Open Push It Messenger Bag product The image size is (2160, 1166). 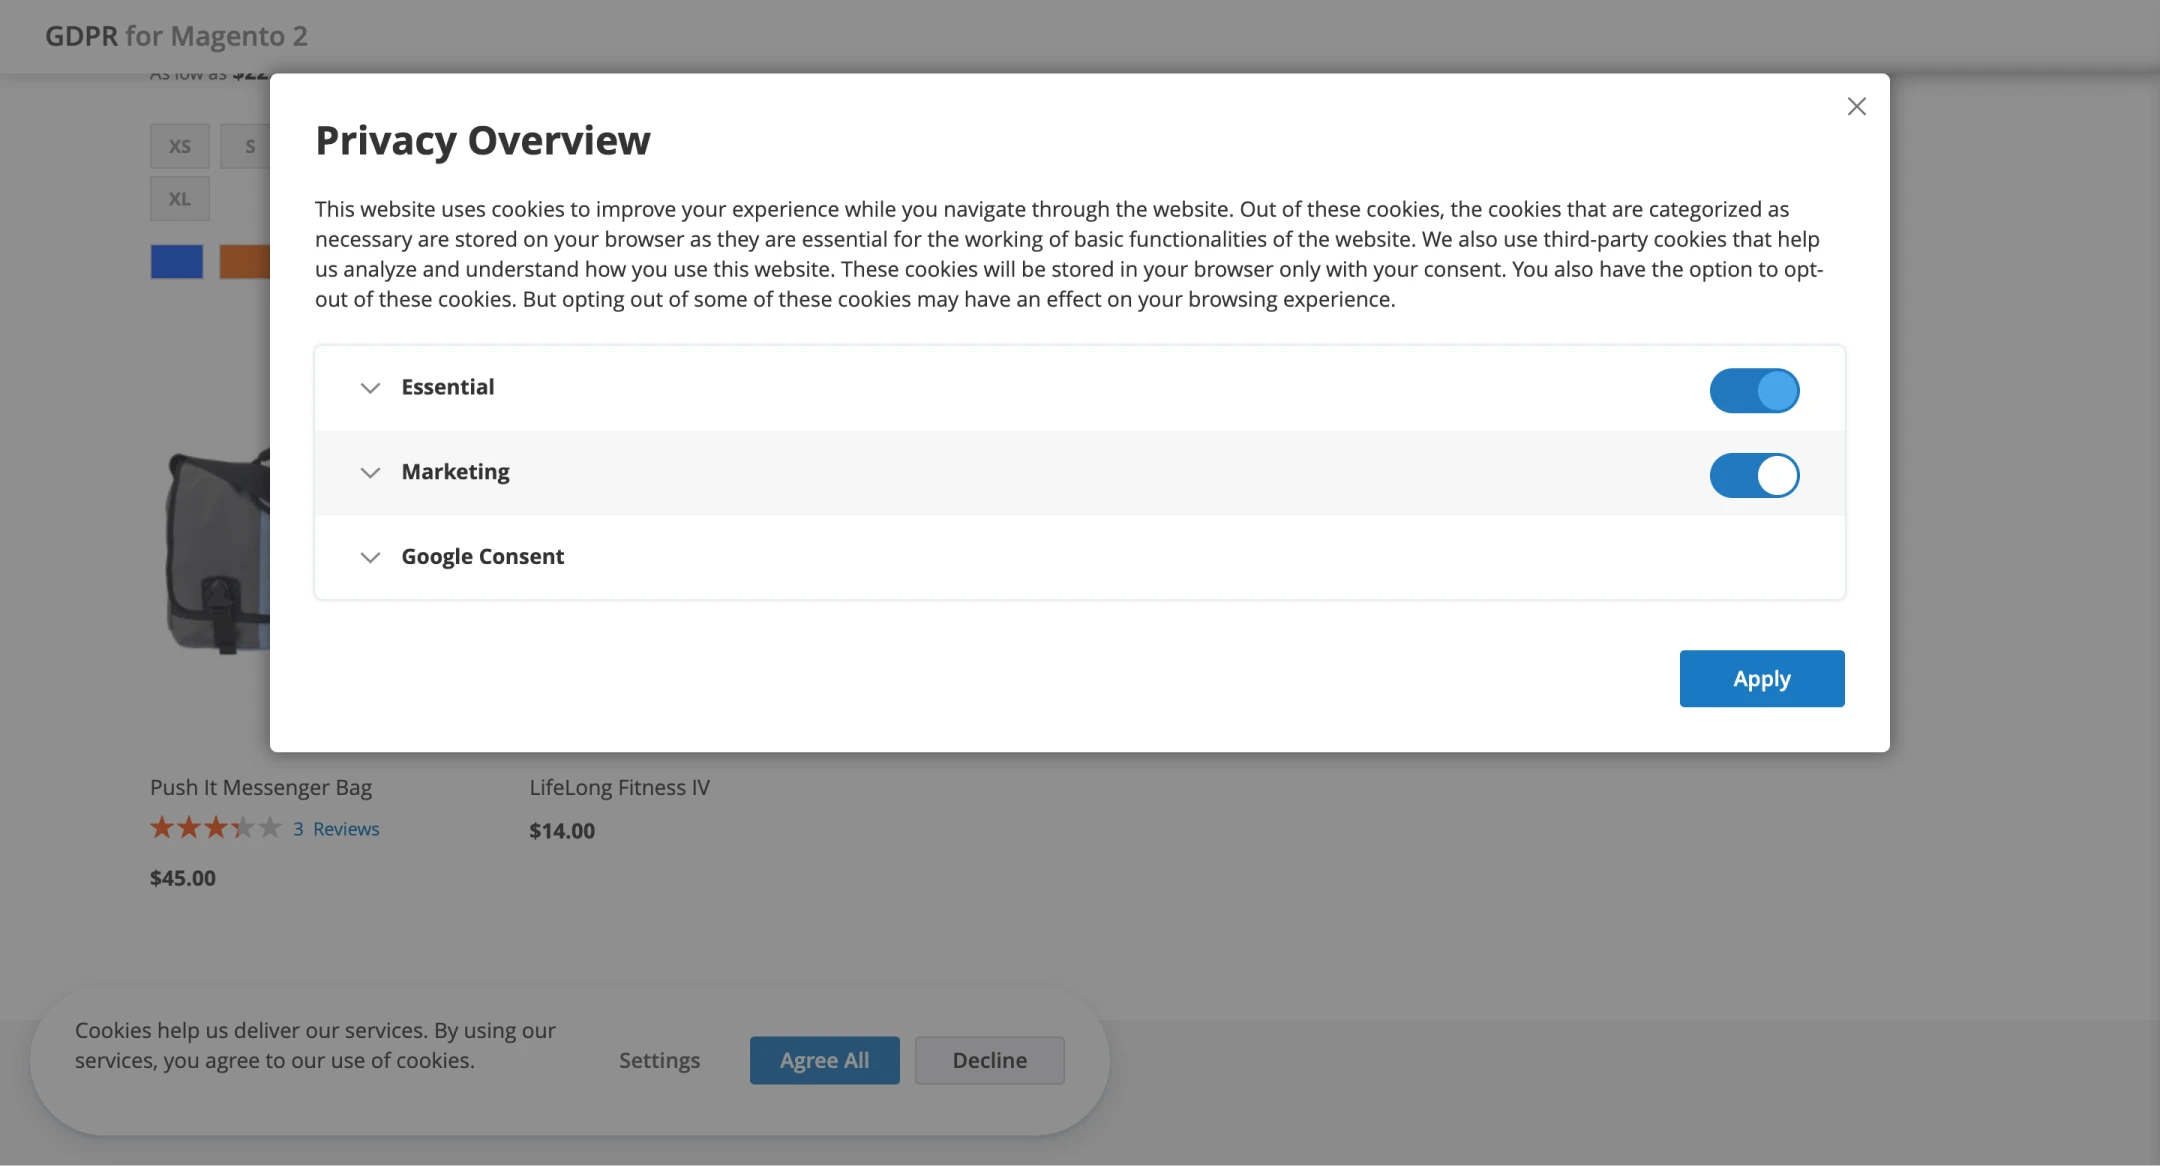tap(261, 788)
